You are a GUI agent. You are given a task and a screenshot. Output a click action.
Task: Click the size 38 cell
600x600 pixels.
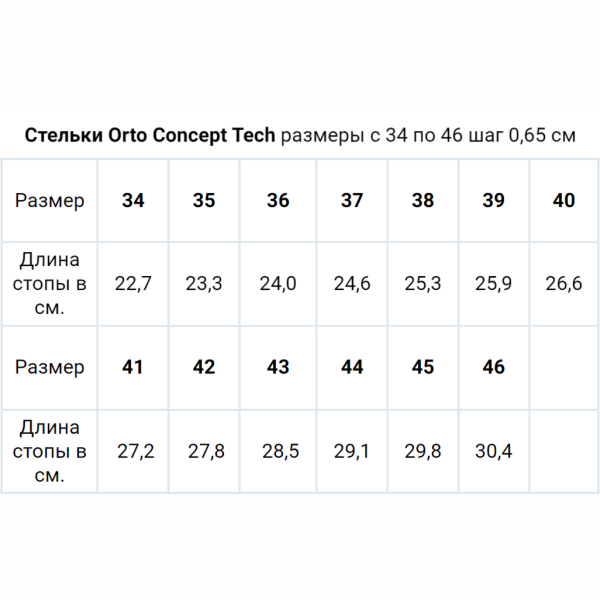423,200
